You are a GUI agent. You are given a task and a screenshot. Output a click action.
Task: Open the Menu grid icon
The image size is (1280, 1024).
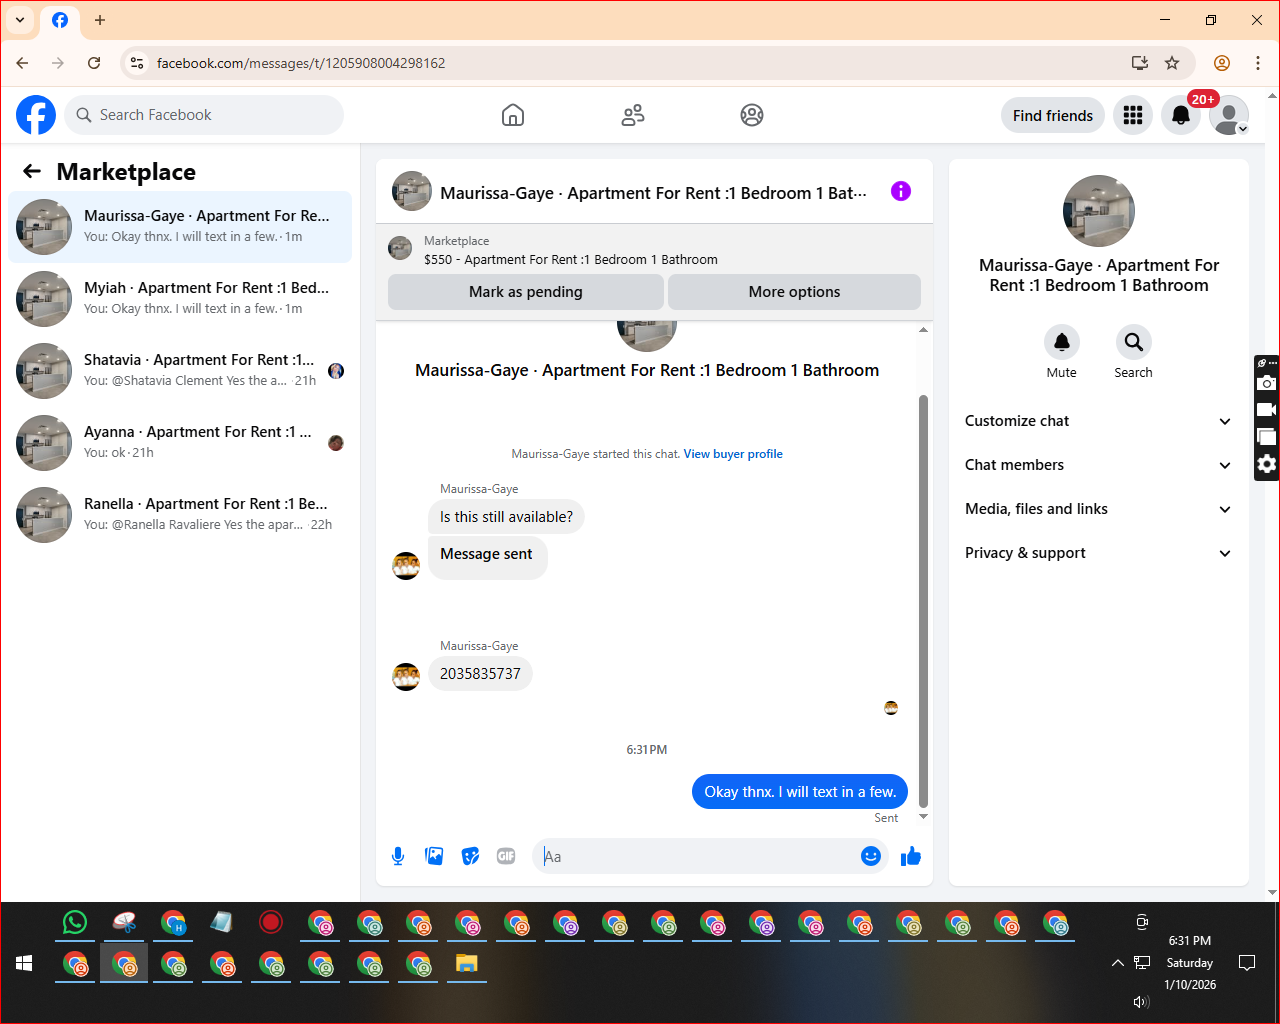click(1133, 115)
